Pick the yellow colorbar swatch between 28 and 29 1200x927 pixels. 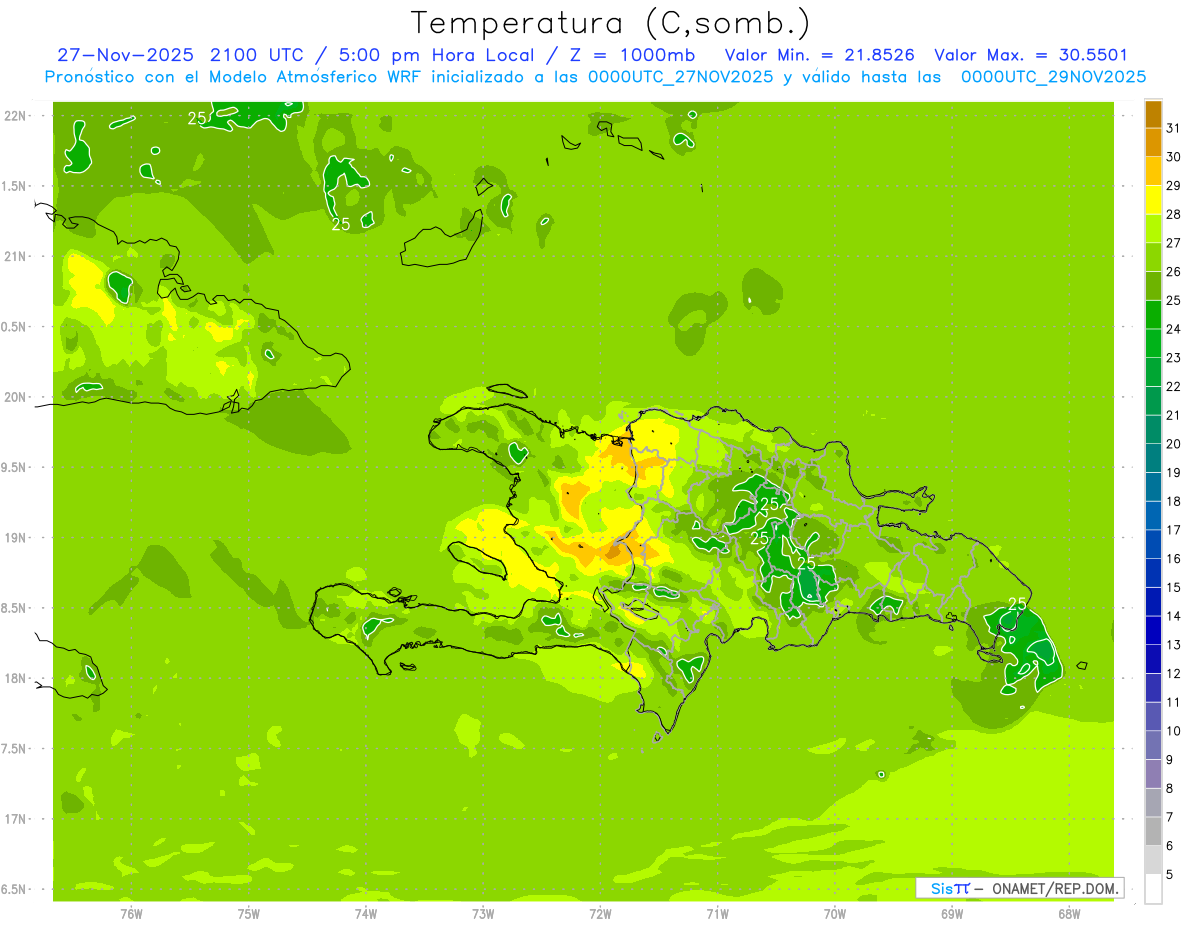1153,200
